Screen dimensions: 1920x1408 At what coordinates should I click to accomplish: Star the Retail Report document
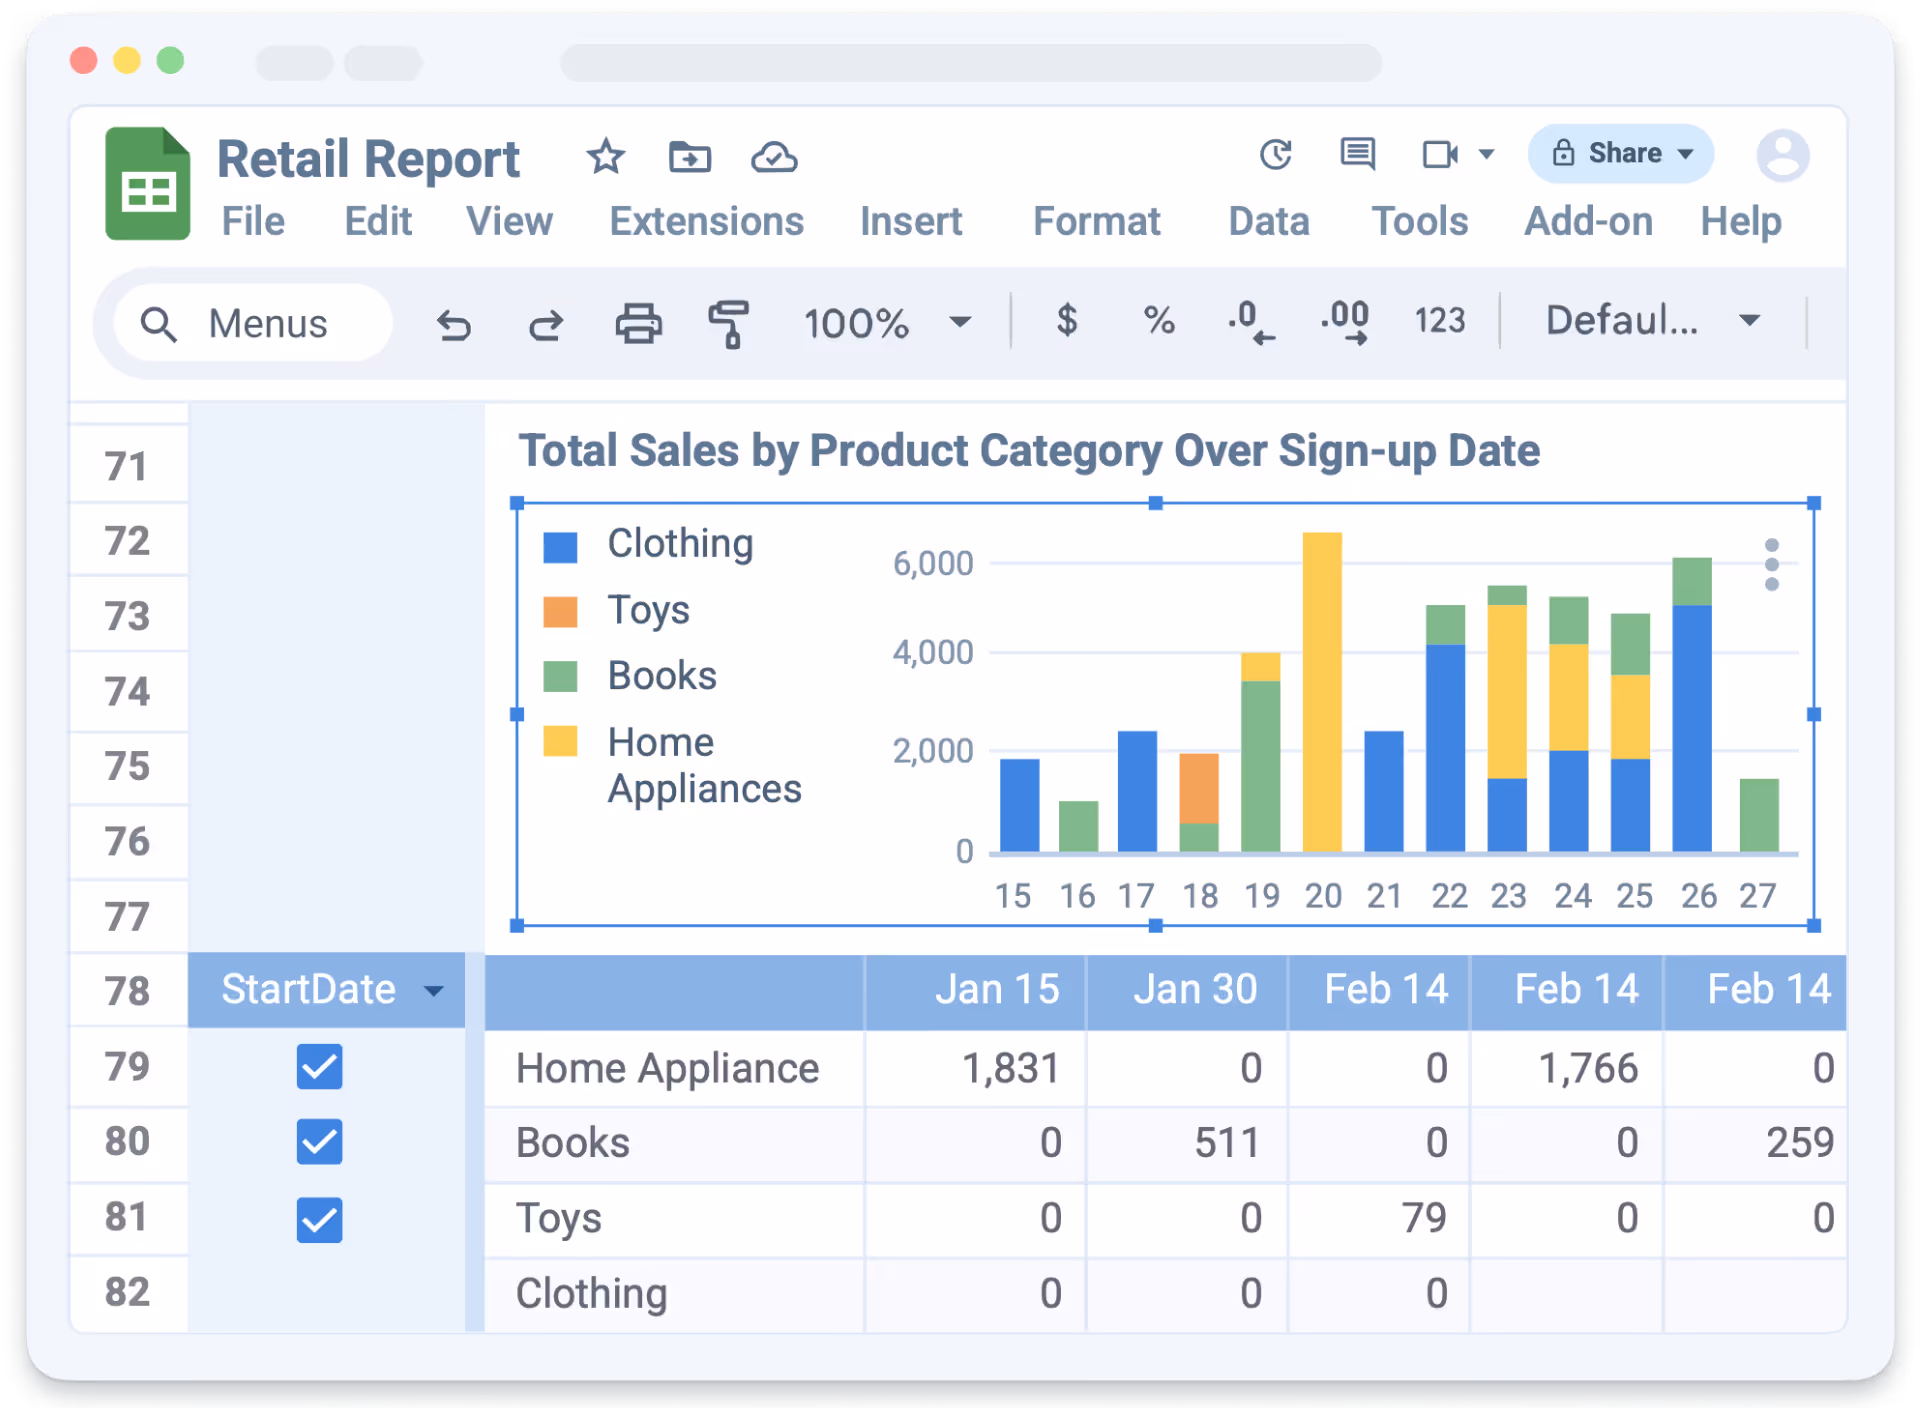[x=605, y=157]
